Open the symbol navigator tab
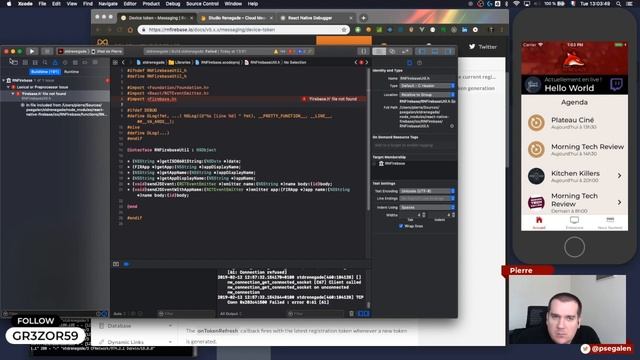Viewport: 640px width, 360px height. (x=35, y=62)
